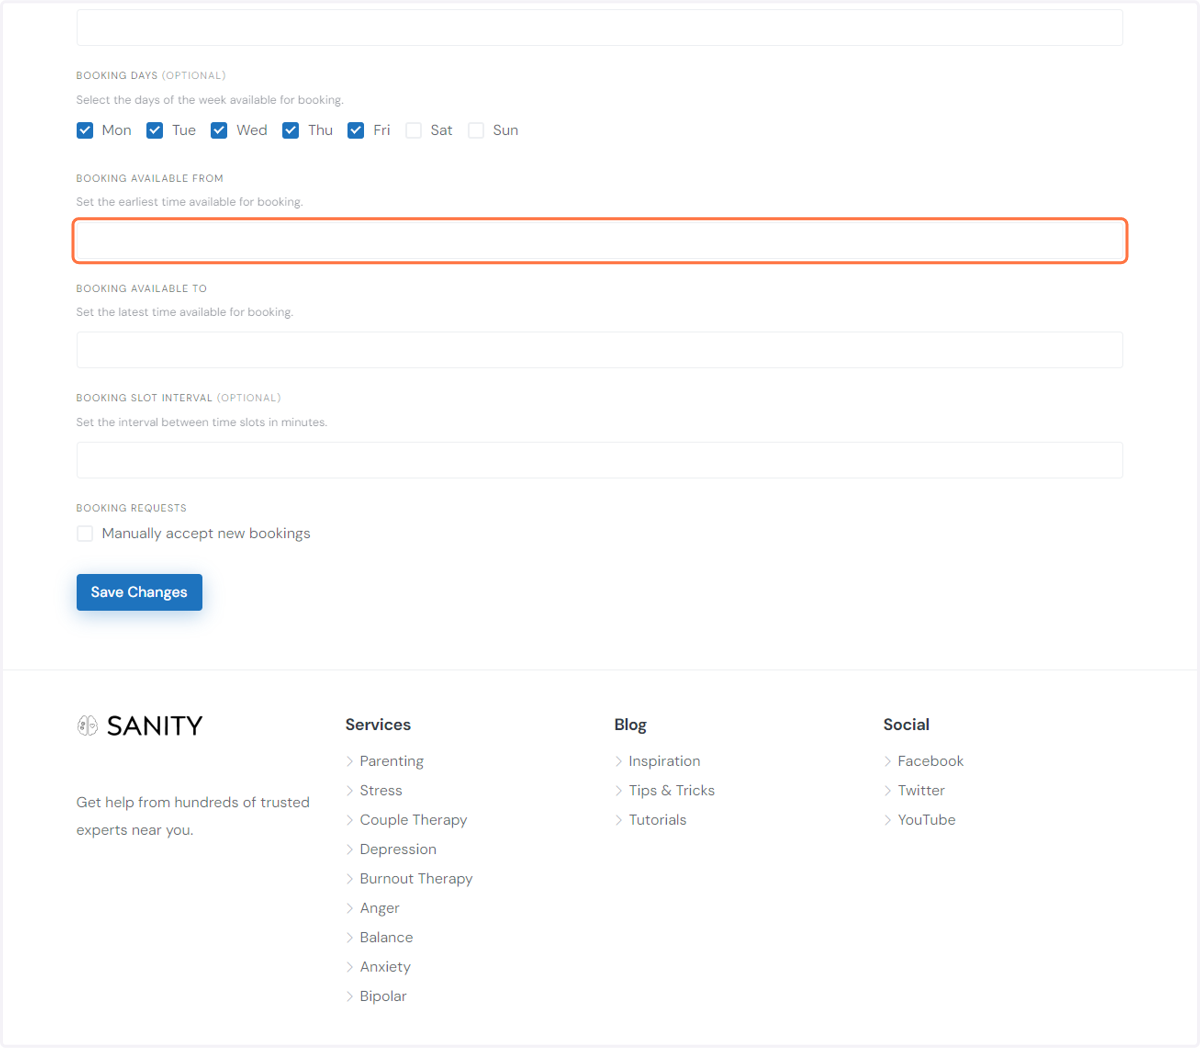Open the Anger service link
1200x1048 pixels.
380,908
